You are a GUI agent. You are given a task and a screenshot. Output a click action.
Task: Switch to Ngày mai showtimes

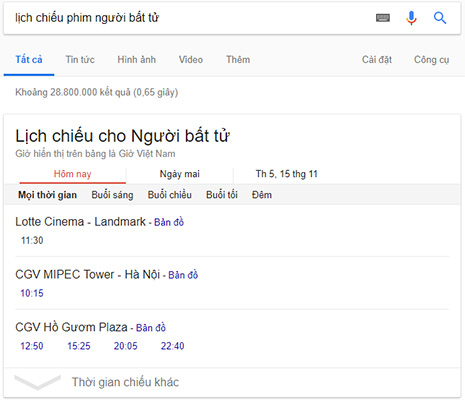180,174
